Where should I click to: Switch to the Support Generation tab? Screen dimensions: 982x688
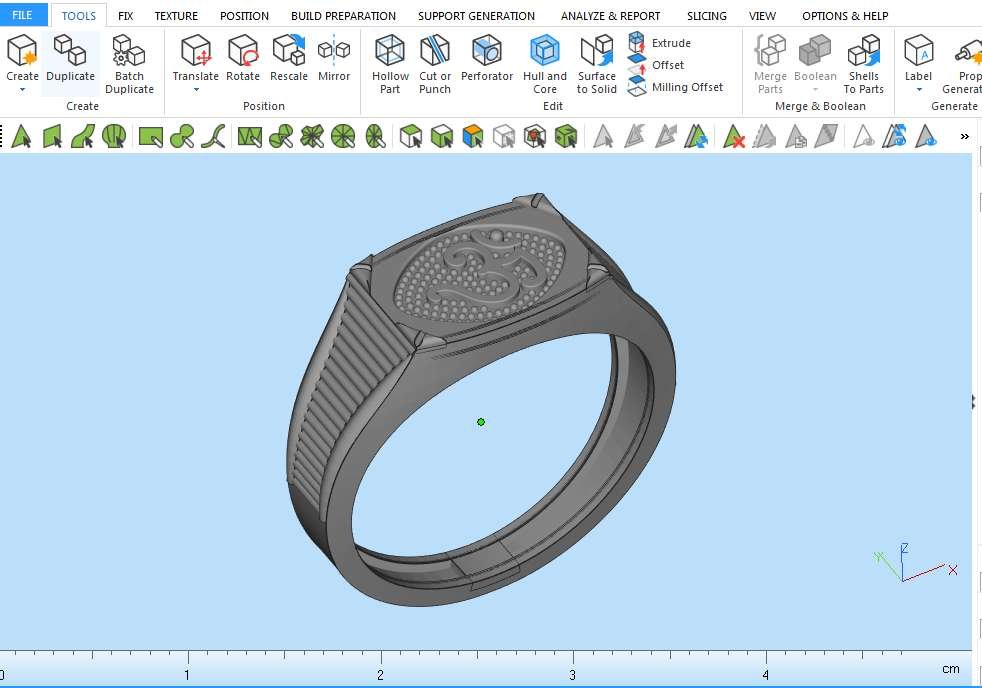(x=476, y=16)
